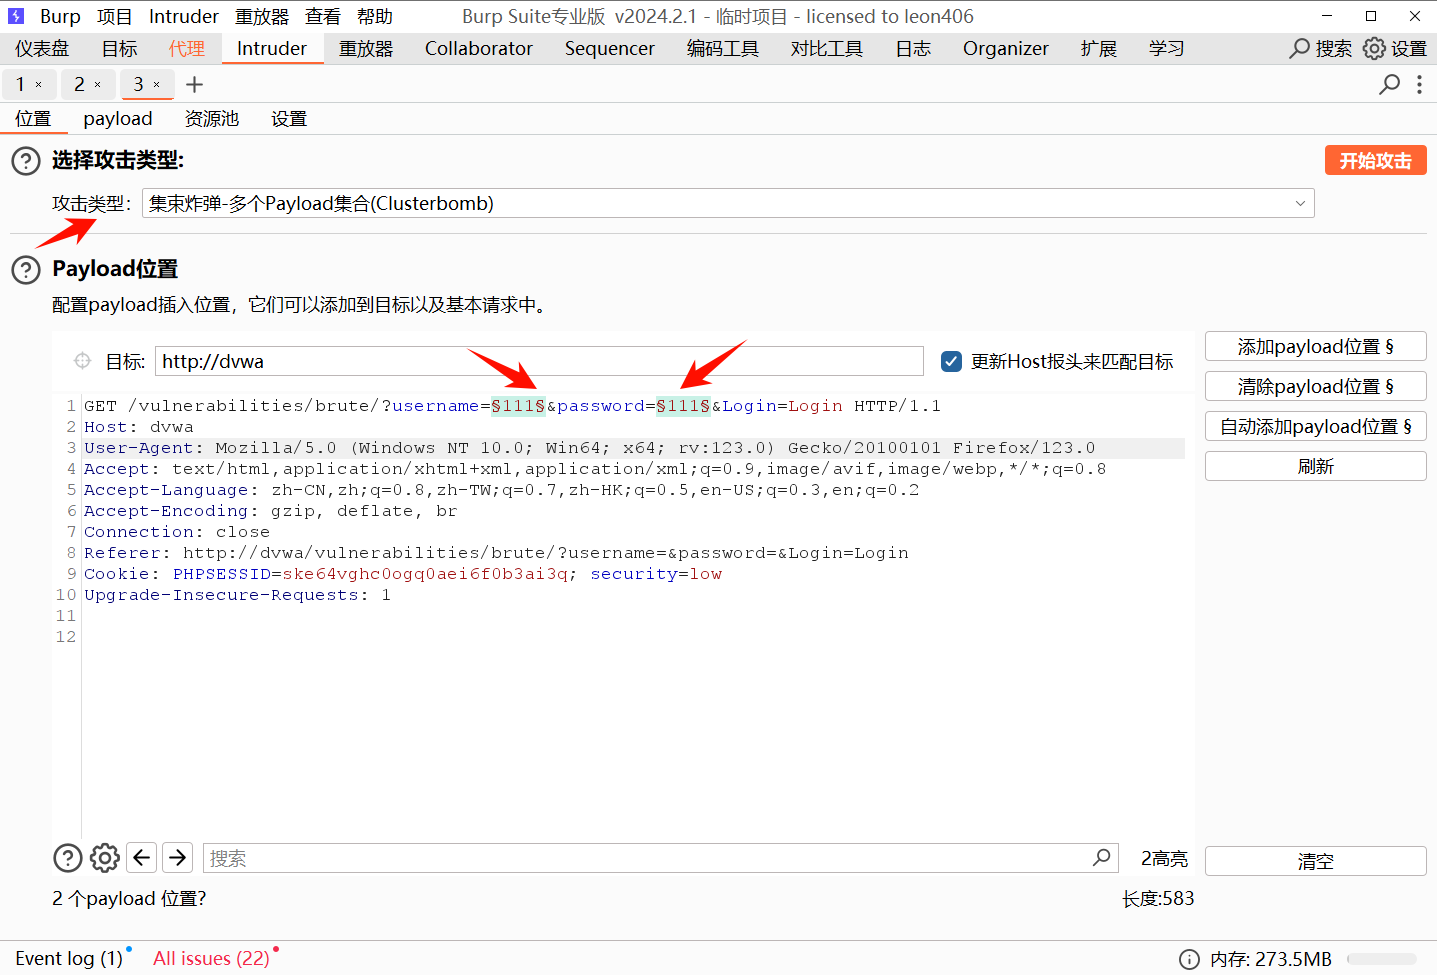Screen dimensions: 1437x975
Task: Open the 帮助 menu
Action: [374, 16]
